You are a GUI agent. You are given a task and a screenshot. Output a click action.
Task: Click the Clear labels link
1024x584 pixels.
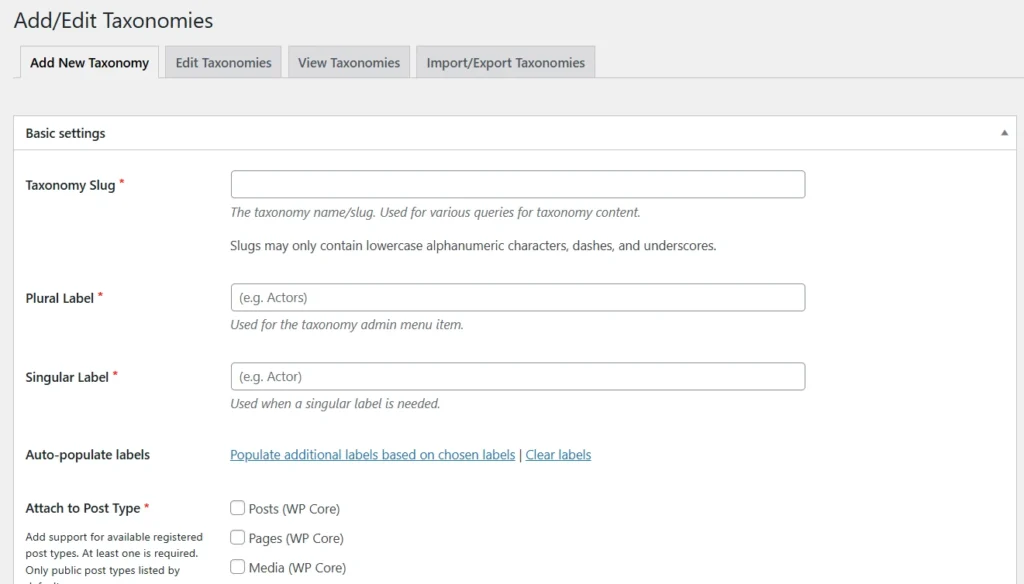[558, 455]
